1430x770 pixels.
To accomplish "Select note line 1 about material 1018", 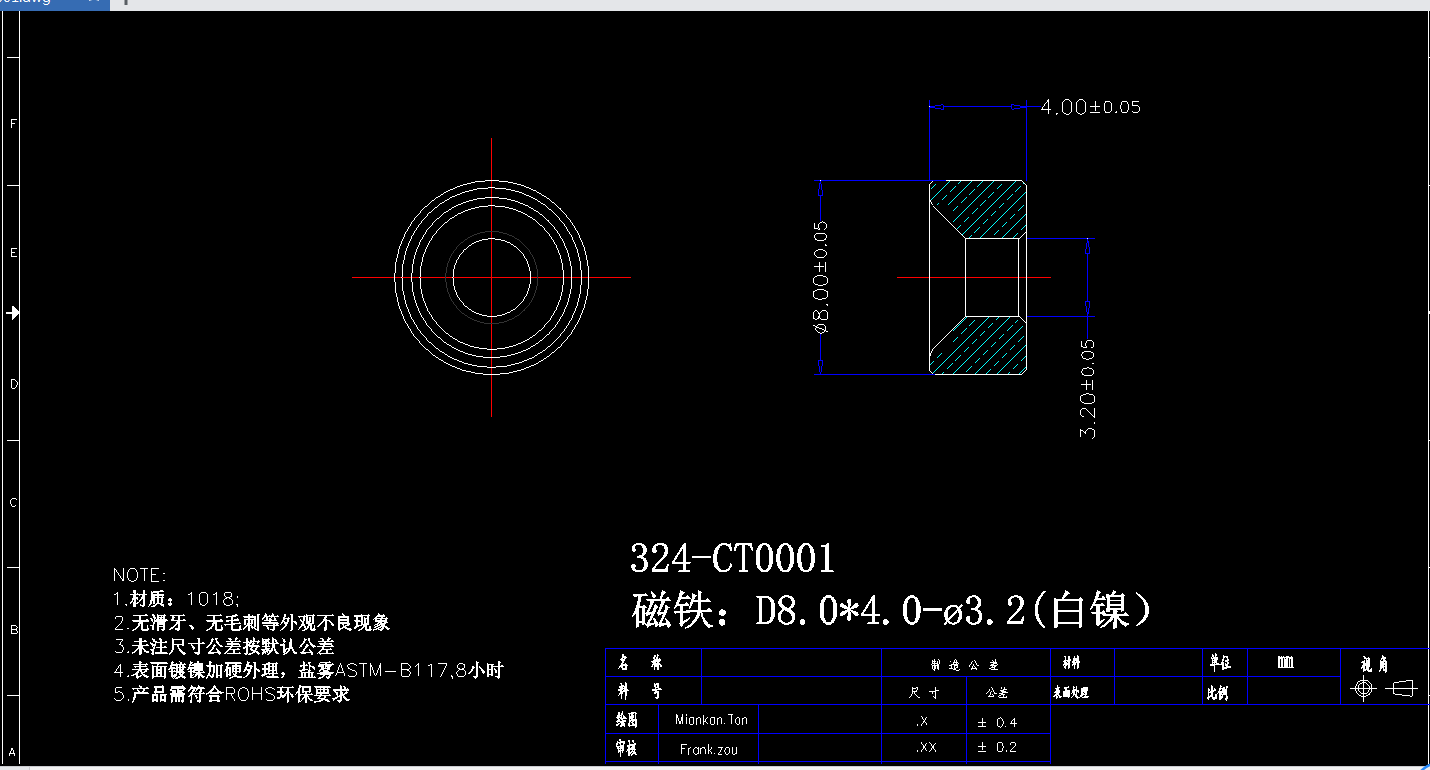I will click(x=176, y=599).
